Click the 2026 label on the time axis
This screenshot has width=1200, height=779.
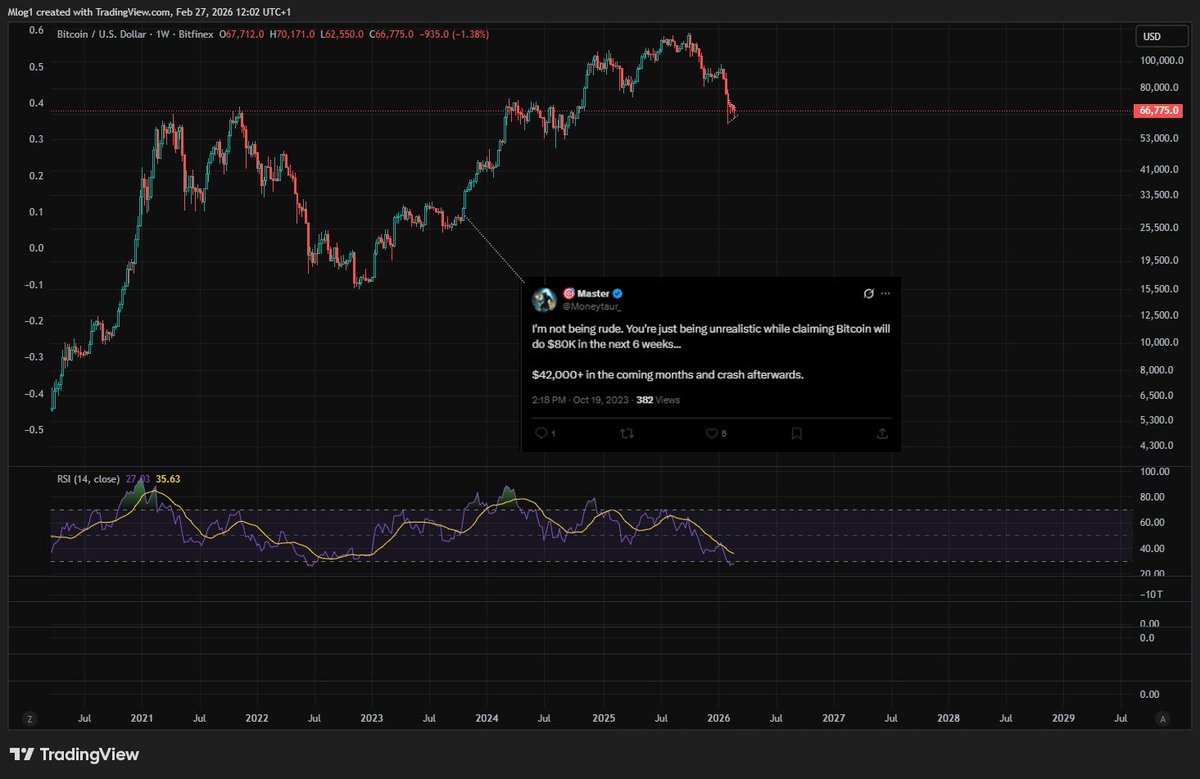(x=718, y=718)
